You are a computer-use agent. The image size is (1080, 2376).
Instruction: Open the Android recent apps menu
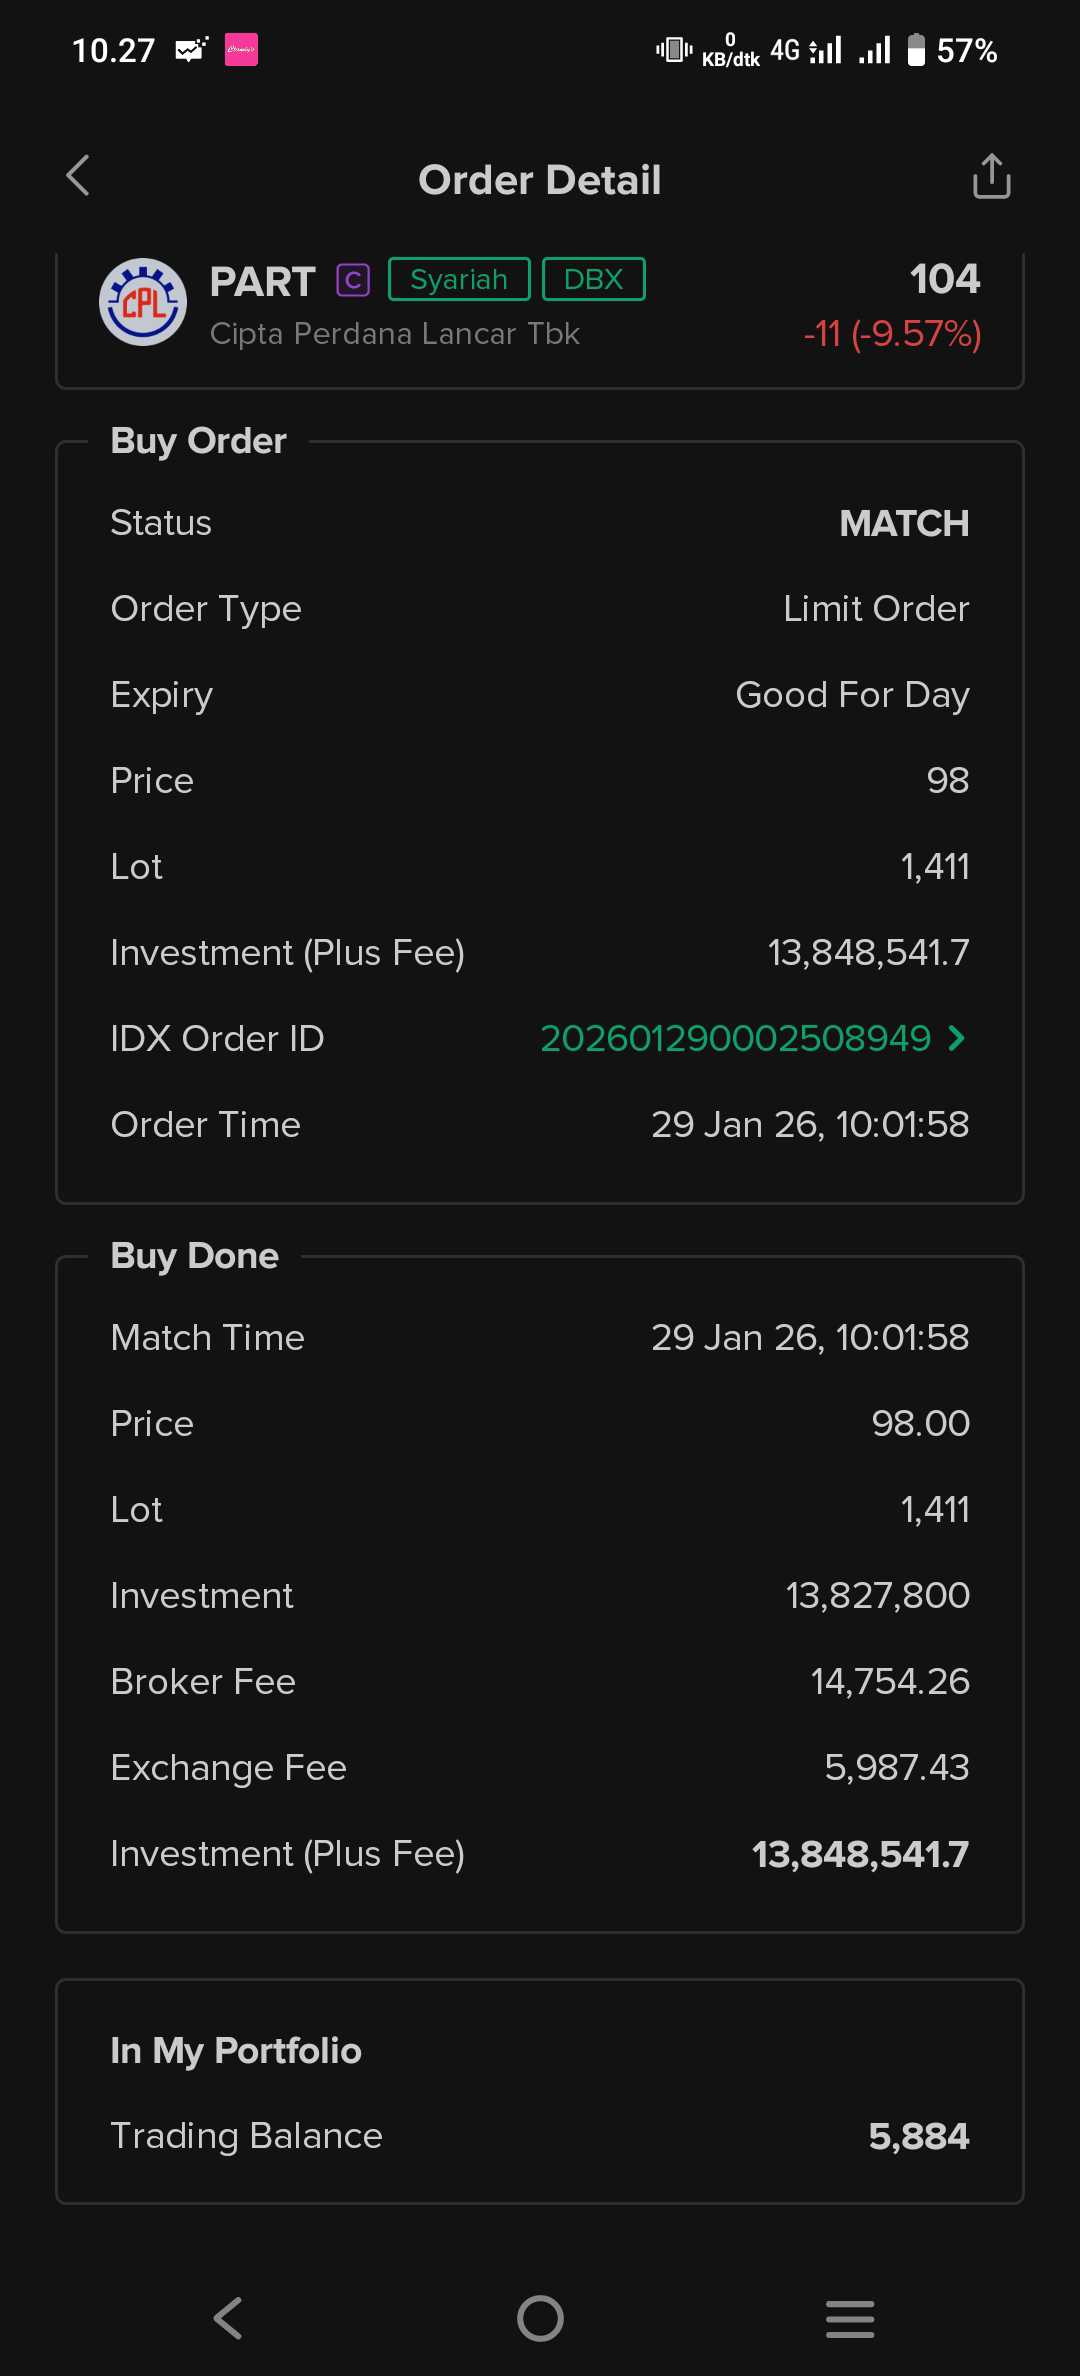(x=850, y=2318)
